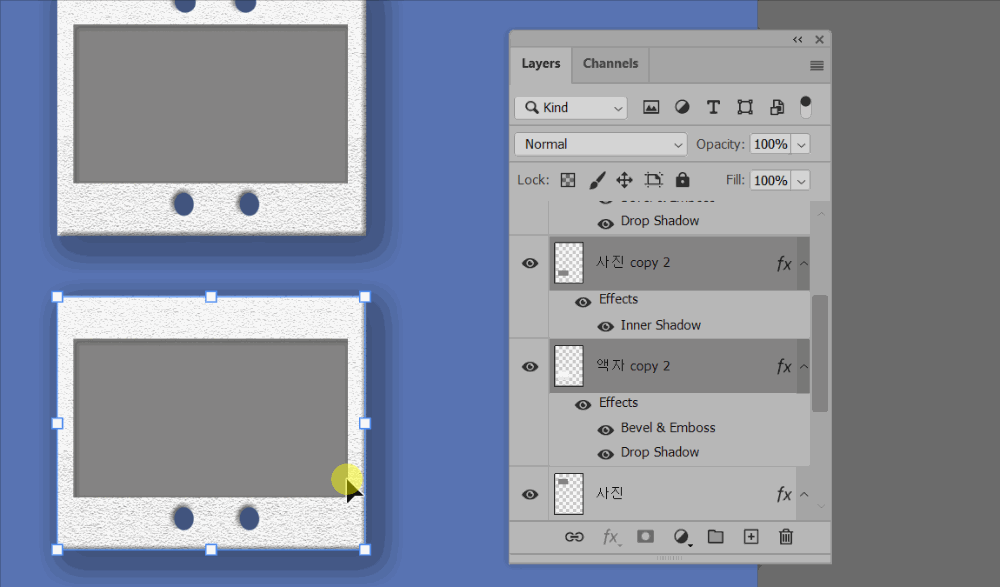The image size is (1000, 587).
Task: Click layers list scroll up arrow
Action: click(x=821, y=214)
